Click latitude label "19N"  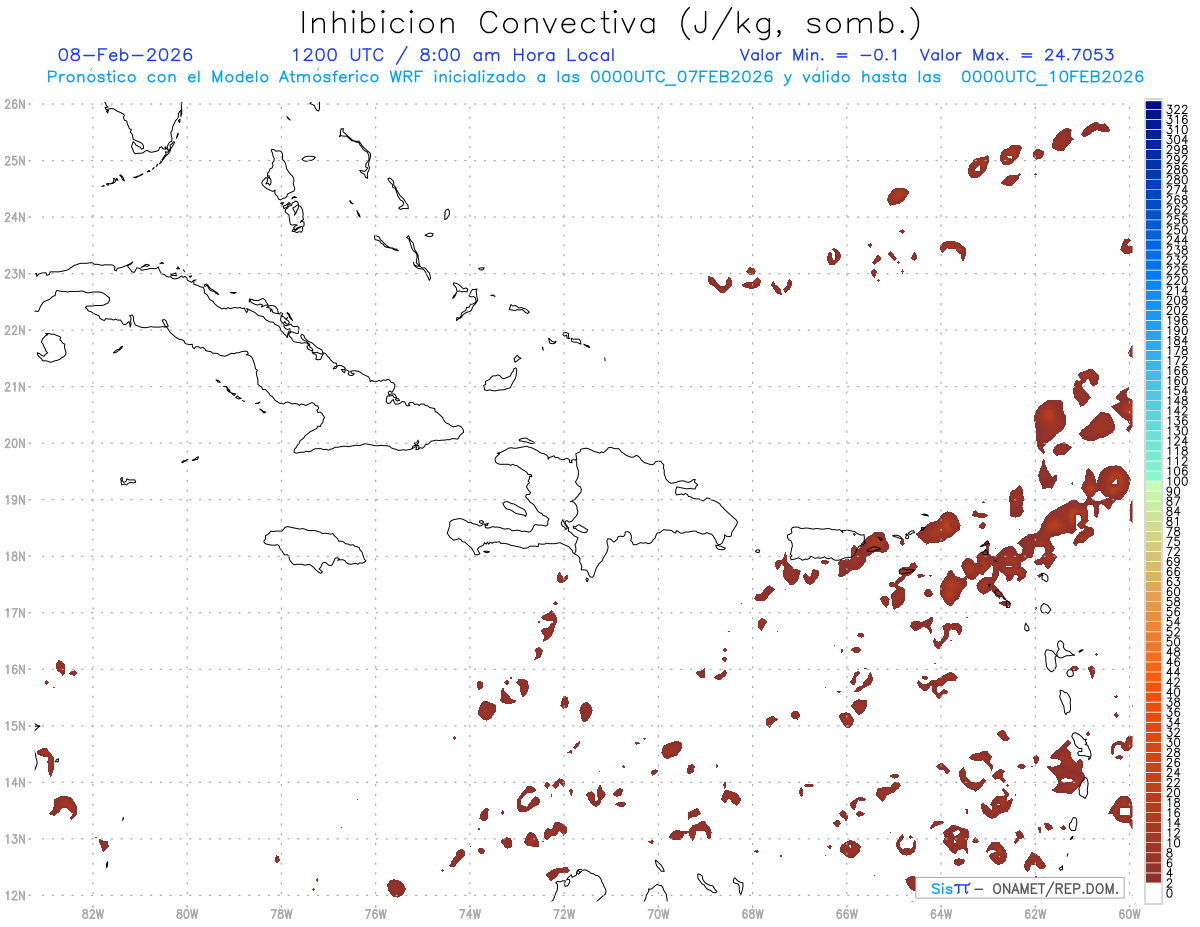(15, 499)
